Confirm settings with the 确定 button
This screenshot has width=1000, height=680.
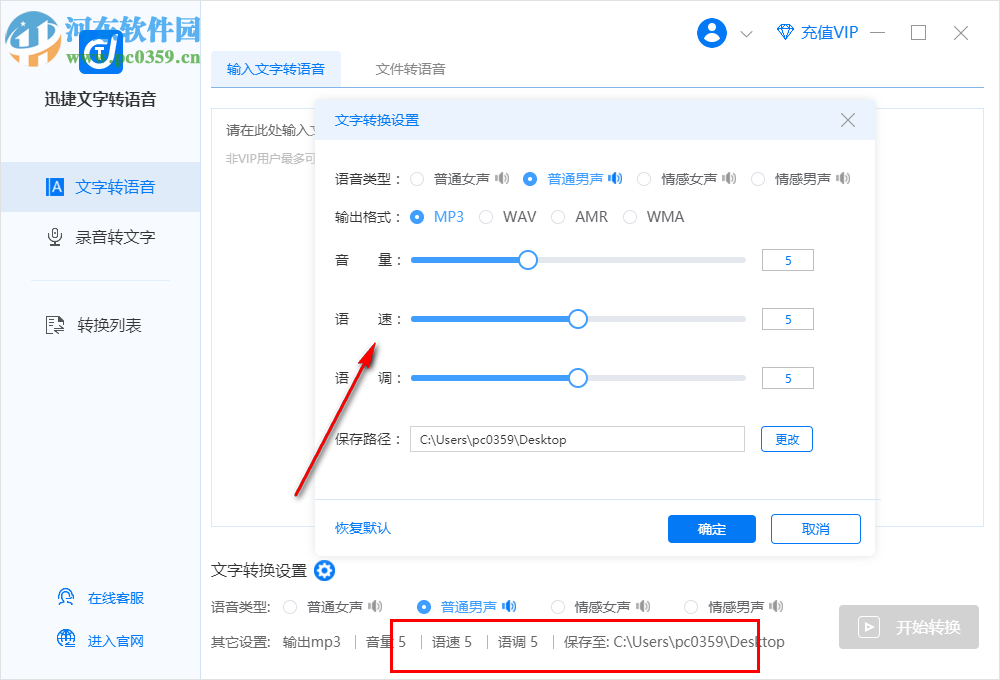(712, 529)
